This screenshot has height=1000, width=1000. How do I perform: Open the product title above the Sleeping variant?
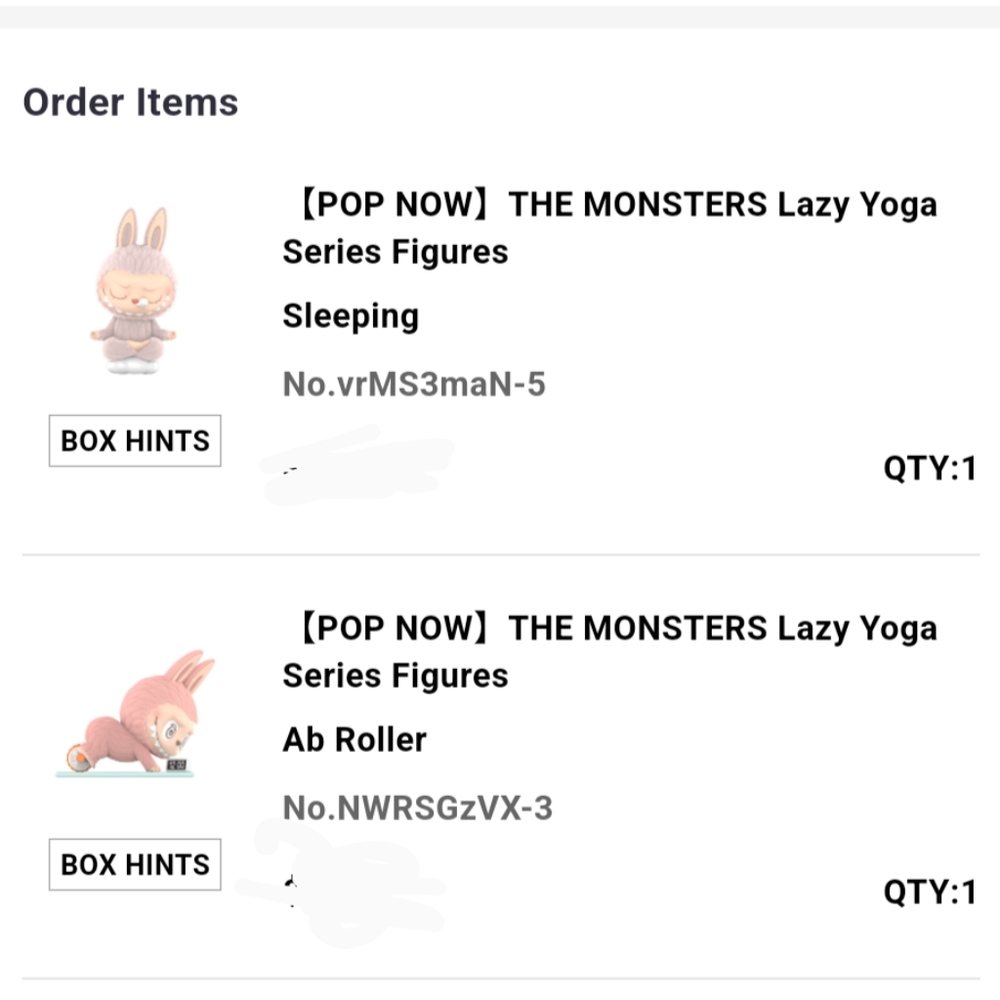pos(610,227)
